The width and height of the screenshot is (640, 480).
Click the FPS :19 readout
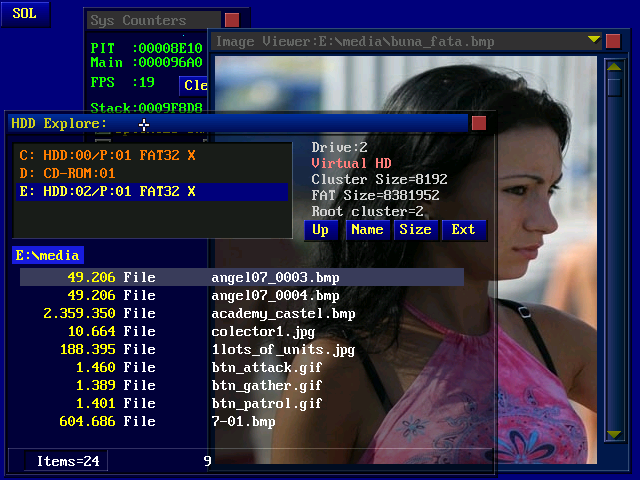[x=122, y=82]
